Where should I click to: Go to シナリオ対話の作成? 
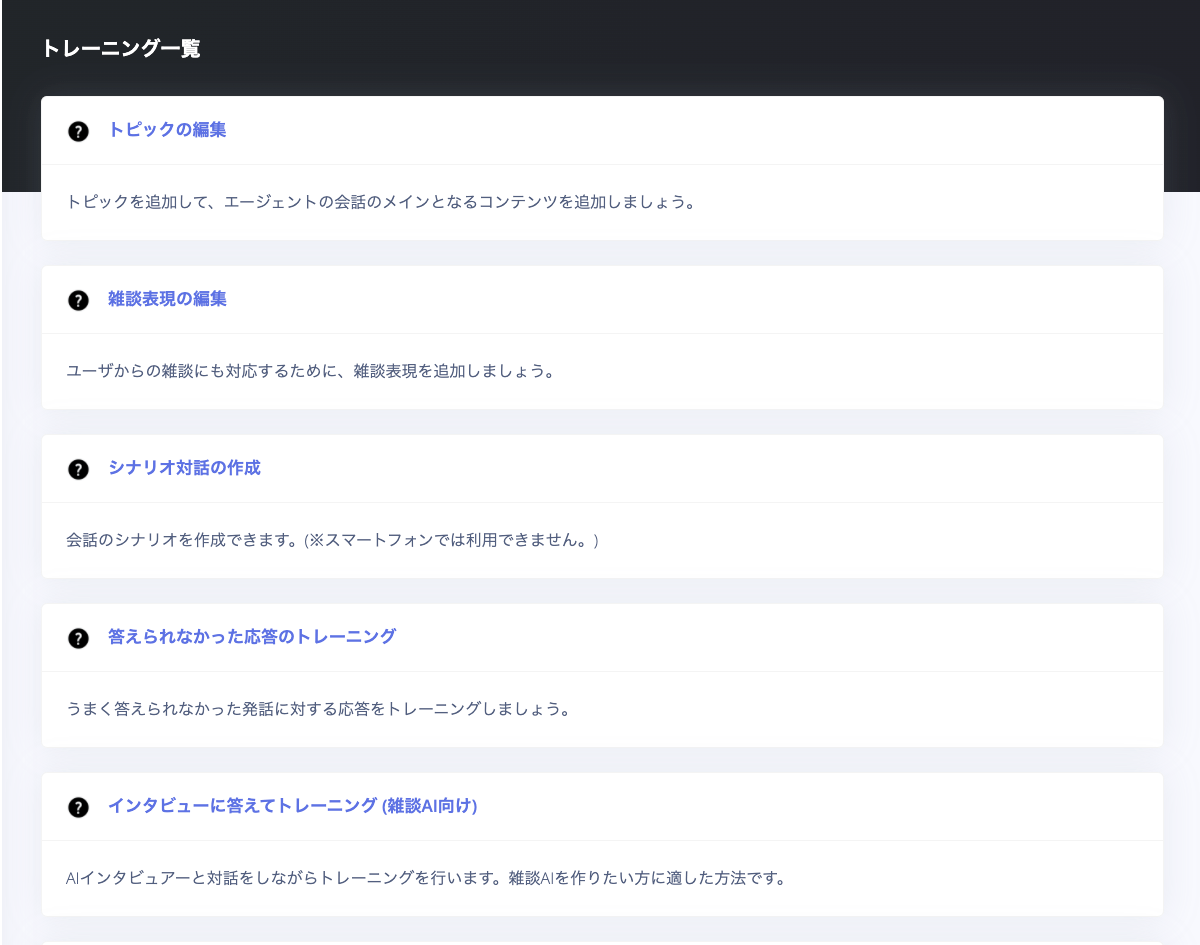coord(184,468)
